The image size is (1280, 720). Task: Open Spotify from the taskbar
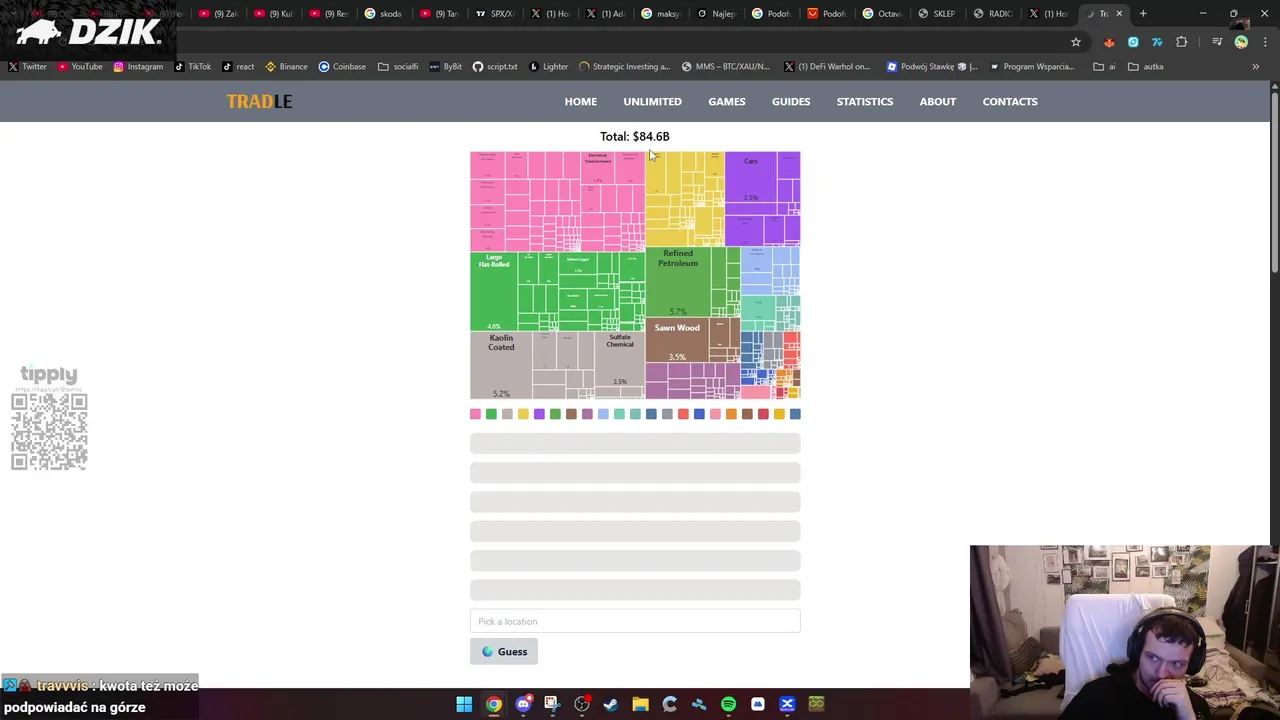pos(728,704)
